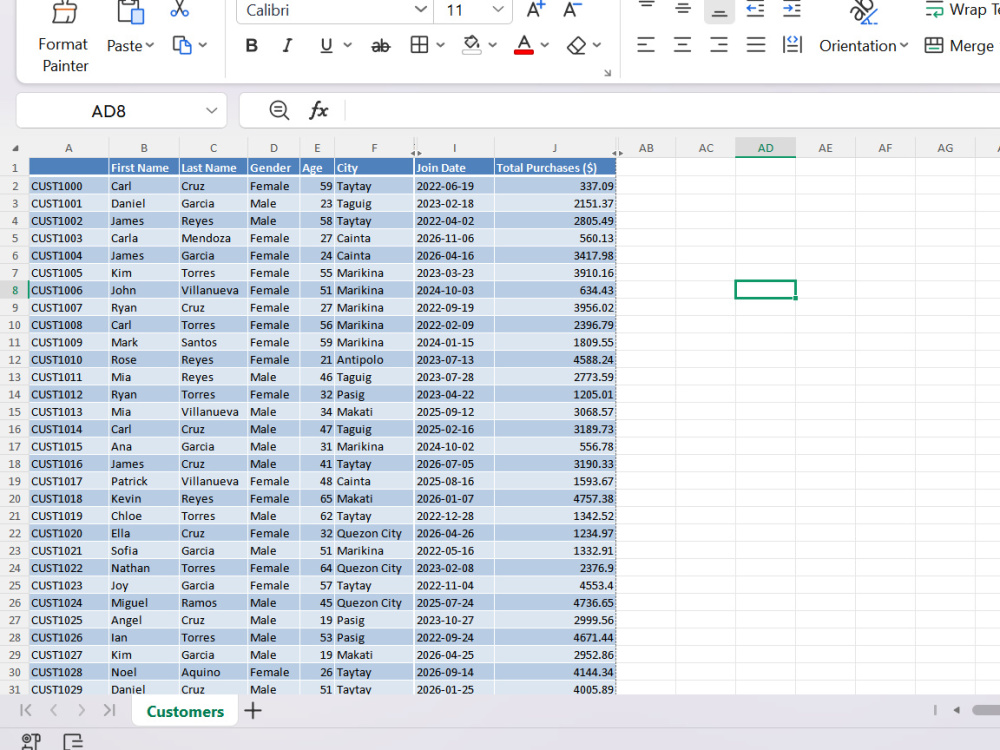Go to last sheet arrow
1000x750 pixels.
(109, 710)
